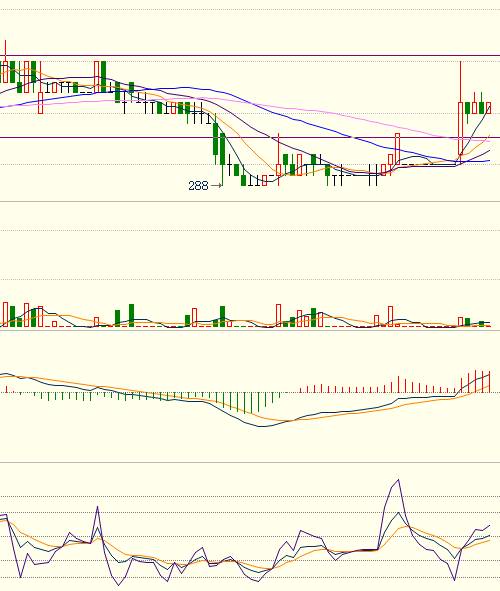The image size is (500, 591).
Task: Click the divider line below the volume panel
Action: (x=250, y=331)
